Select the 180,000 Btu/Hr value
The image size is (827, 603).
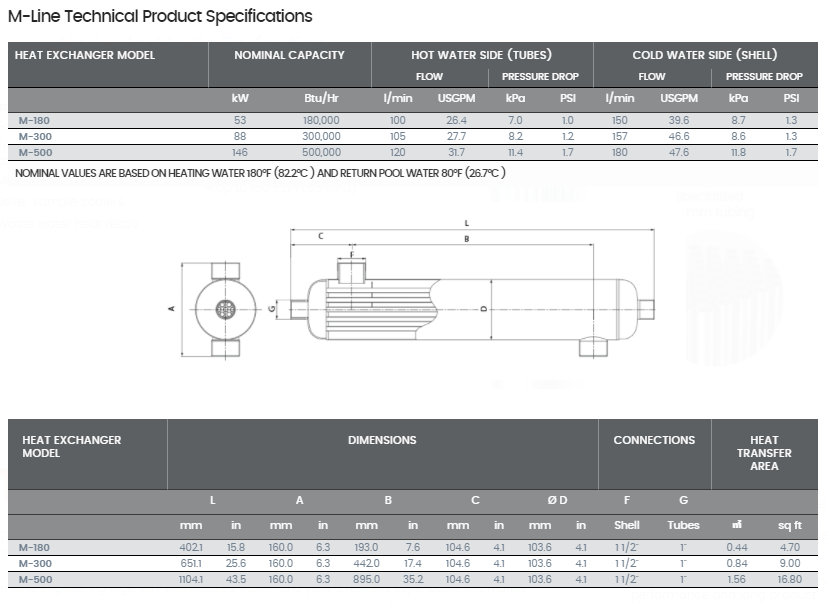(321, 120)
